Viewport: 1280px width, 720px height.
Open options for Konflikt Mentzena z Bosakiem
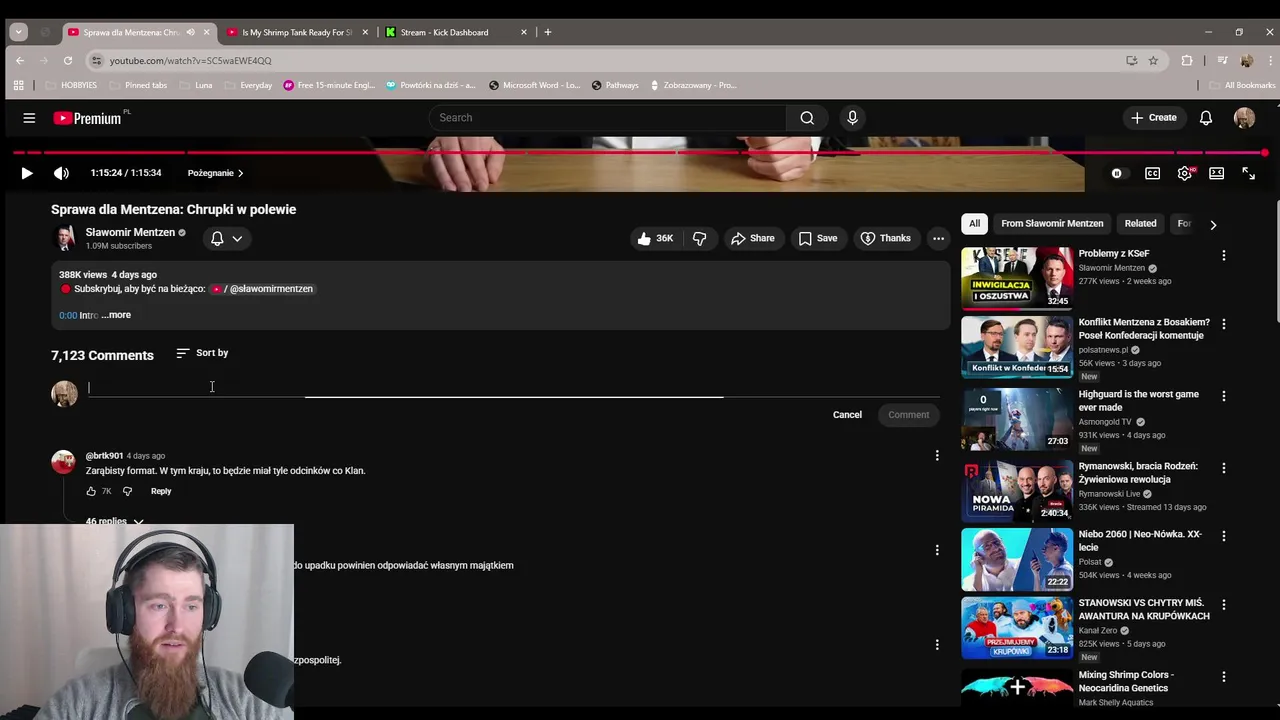pyautogui.click(x=1223, y=324)
